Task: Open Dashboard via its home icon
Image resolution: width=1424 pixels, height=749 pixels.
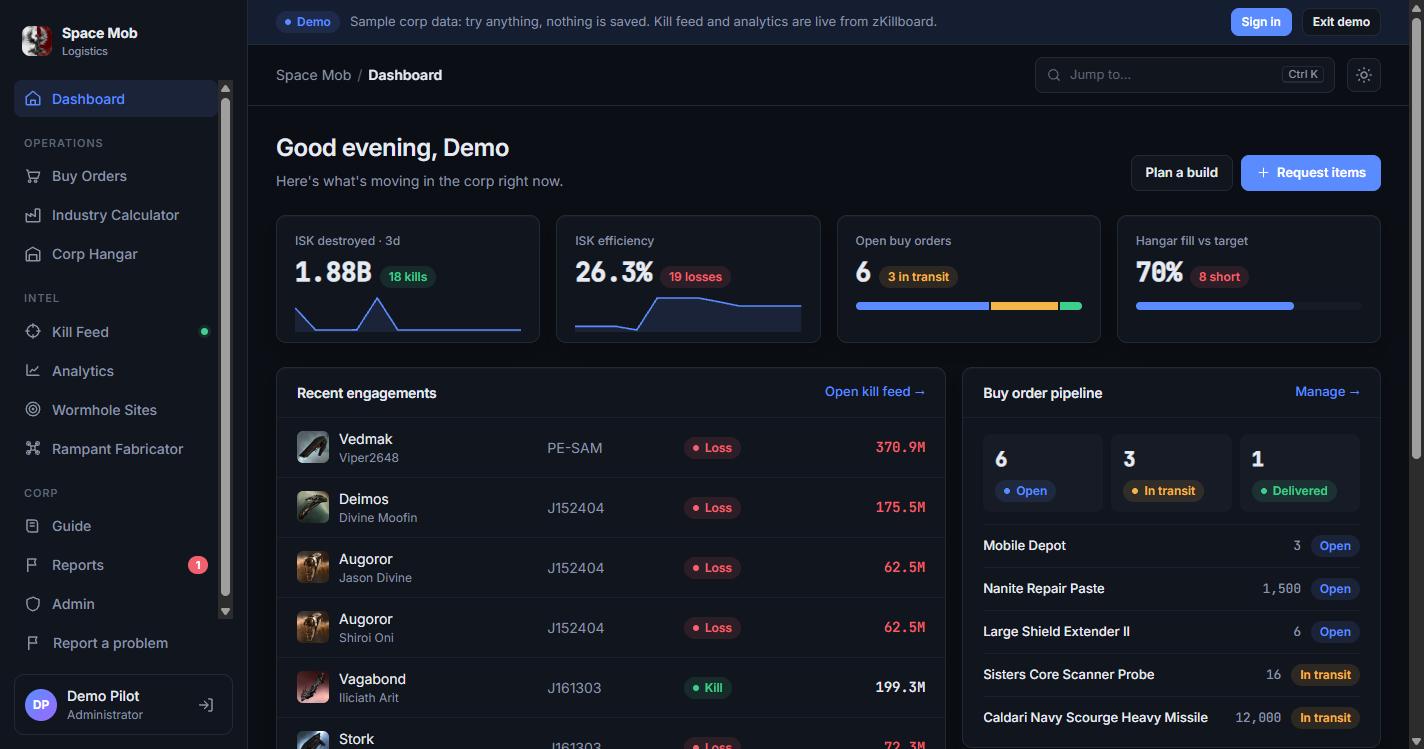Action: (33, 99)
